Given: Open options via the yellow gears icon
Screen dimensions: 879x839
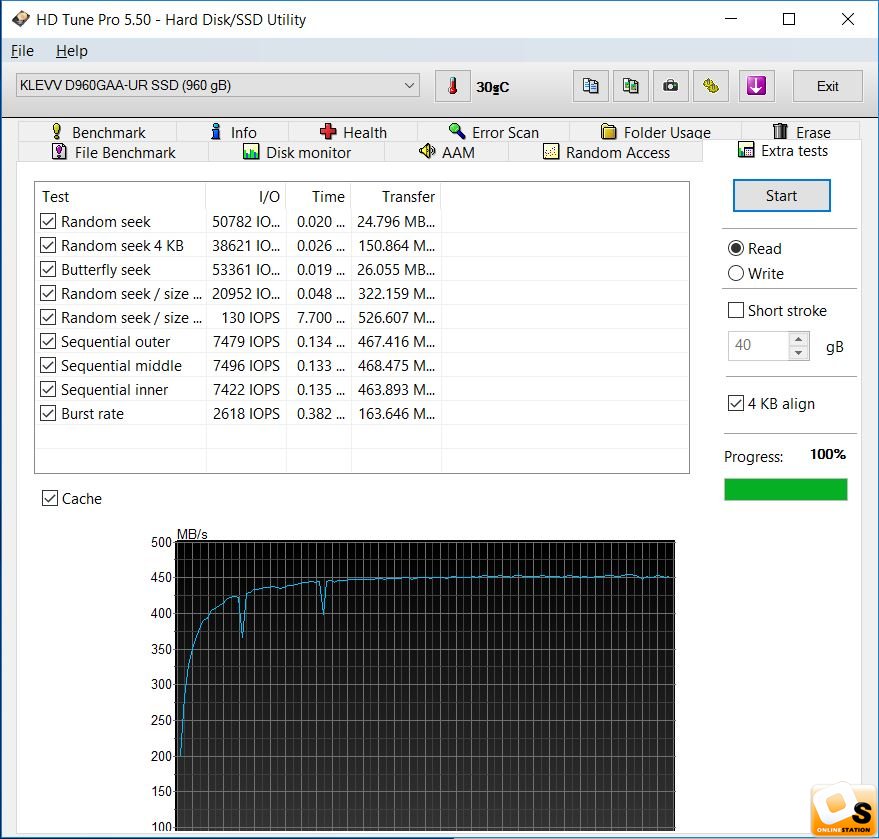Looking at the screenshot, I should click(x=711, y=86).
